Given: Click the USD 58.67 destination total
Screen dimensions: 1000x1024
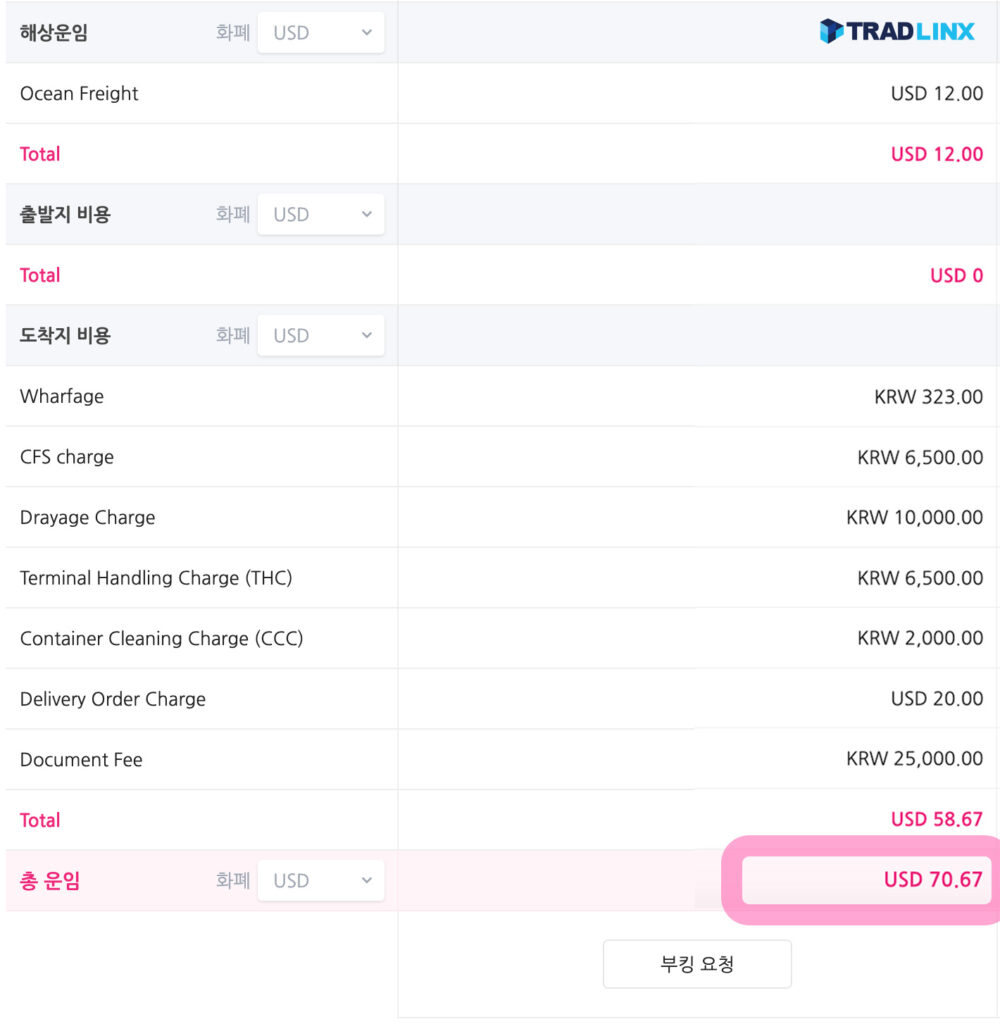Looking at the screenshot, I should pos(936,820).
